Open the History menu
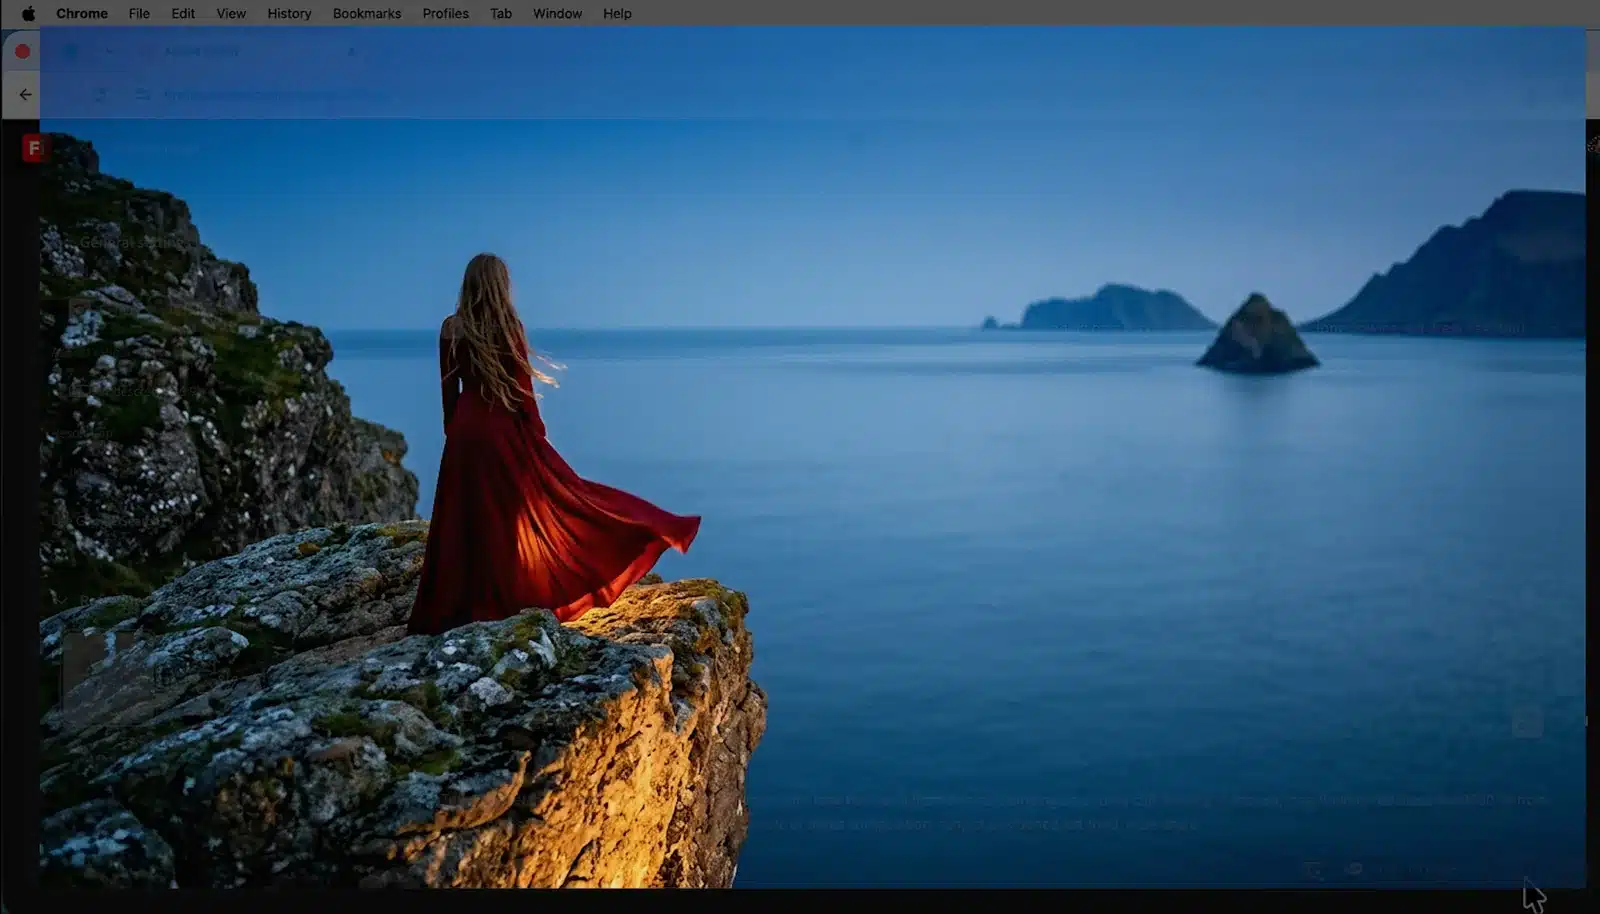The width and height of the screenshot is (1600, 914). [x=289, y=13]
